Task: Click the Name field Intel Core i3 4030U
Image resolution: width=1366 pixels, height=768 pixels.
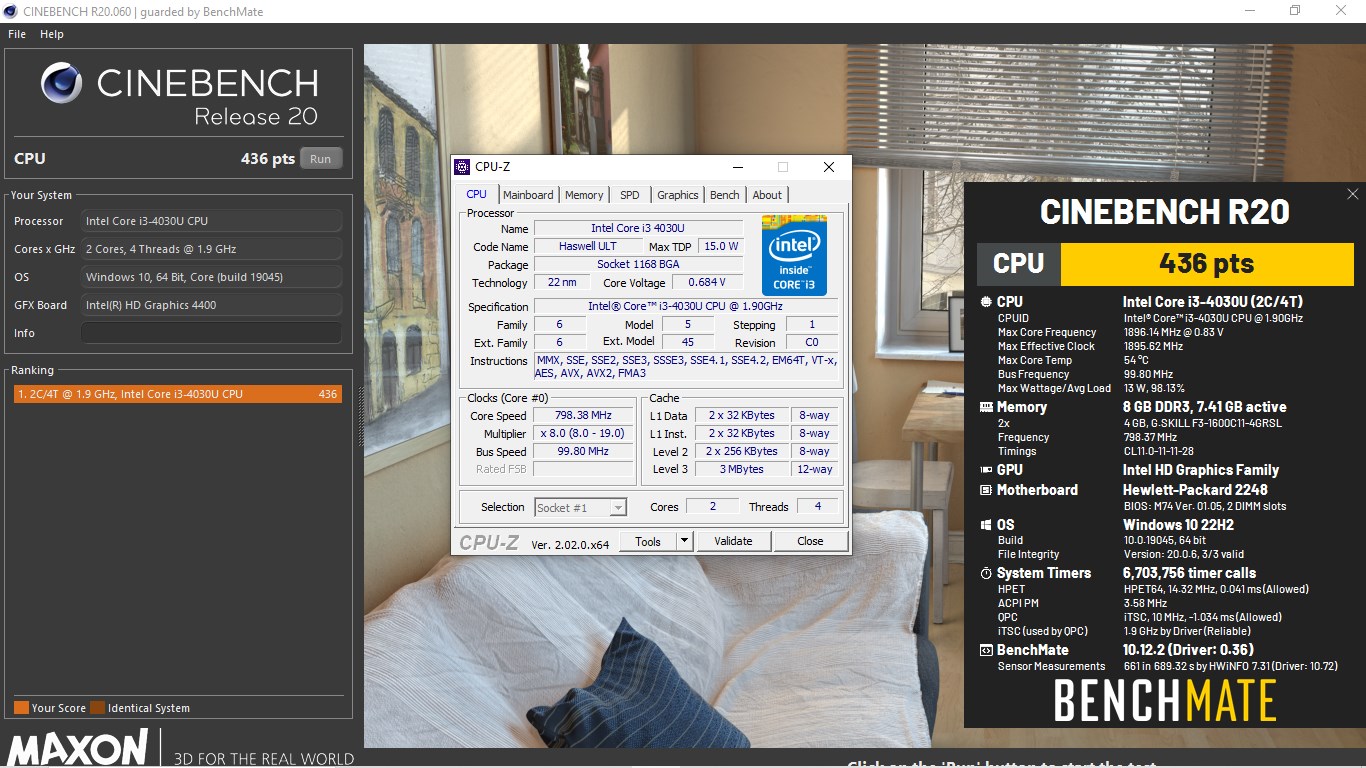Action: 638,228
